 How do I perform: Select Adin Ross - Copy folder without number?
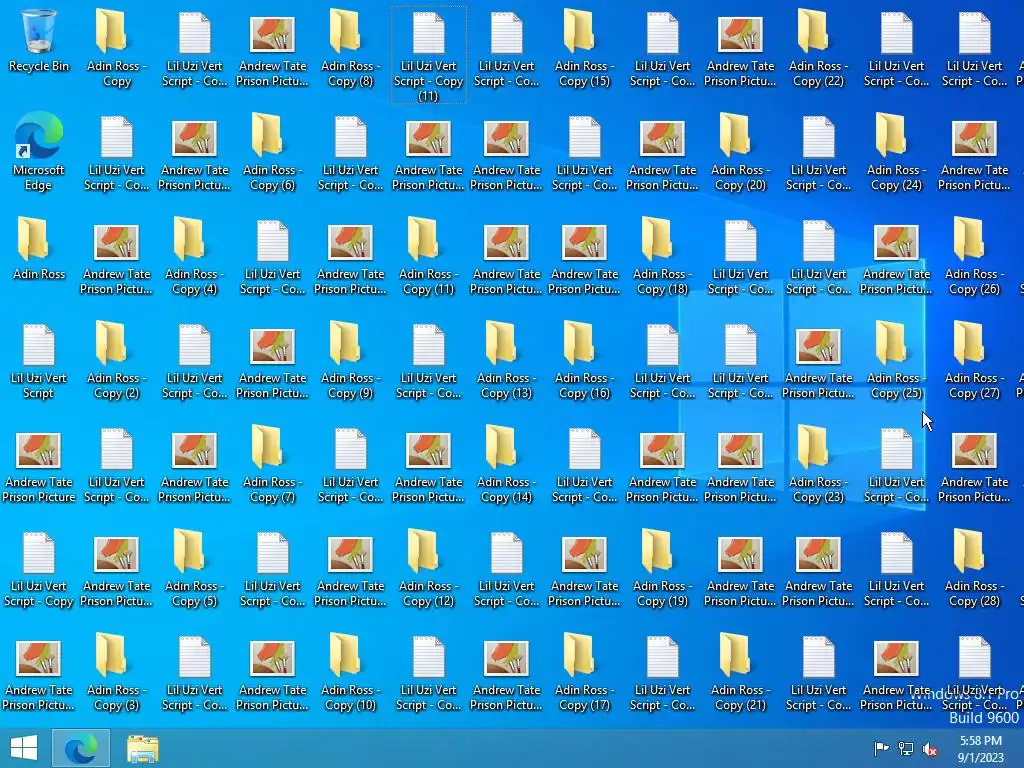tap(116, 48)
